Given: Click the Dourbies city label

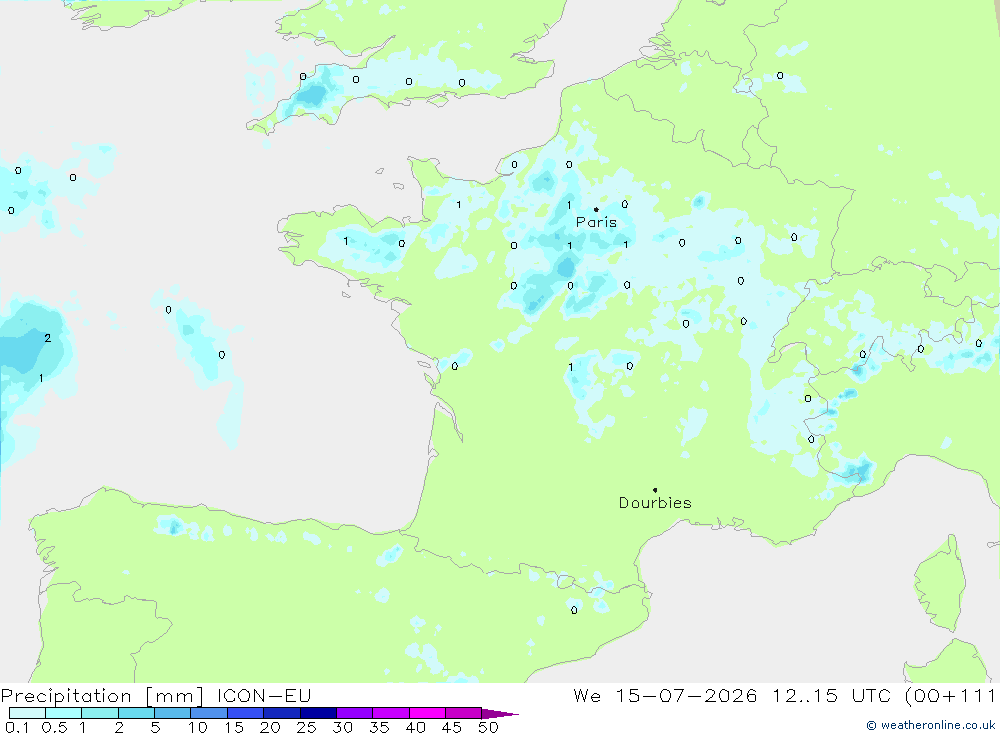Looking at the screenshot, I should coord(655,503).
